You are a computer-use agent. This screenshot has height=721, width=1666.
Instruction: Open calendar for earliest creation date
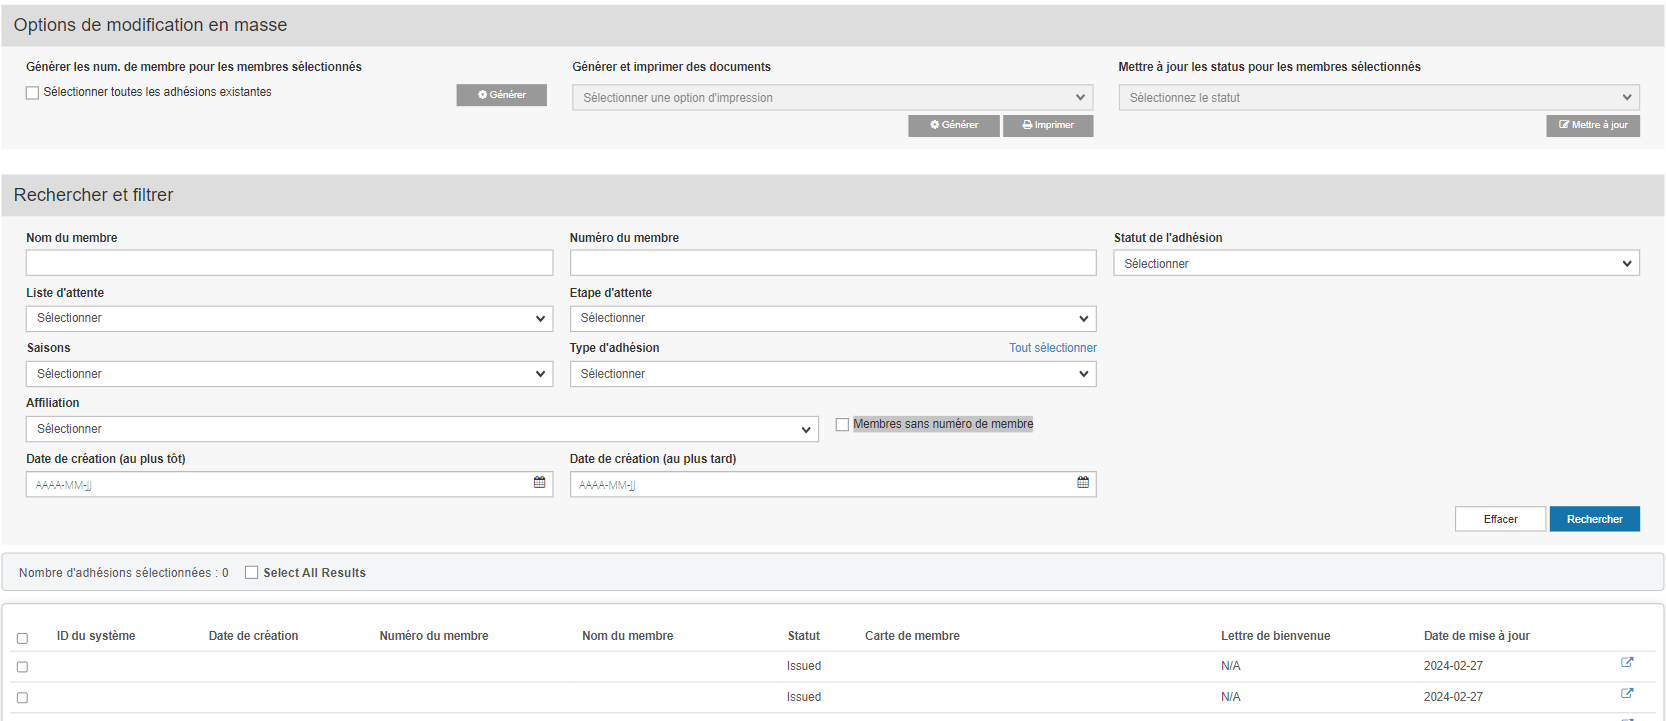(539, 483)
